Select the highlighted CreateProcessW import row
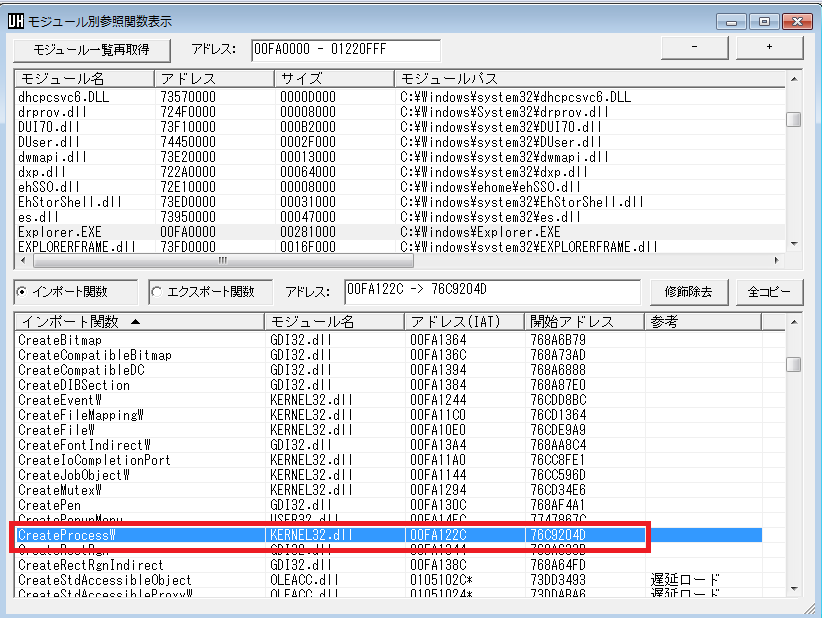The height and width of the screenshot is (618, 822). pyautogui.click(x=388, y=535)
